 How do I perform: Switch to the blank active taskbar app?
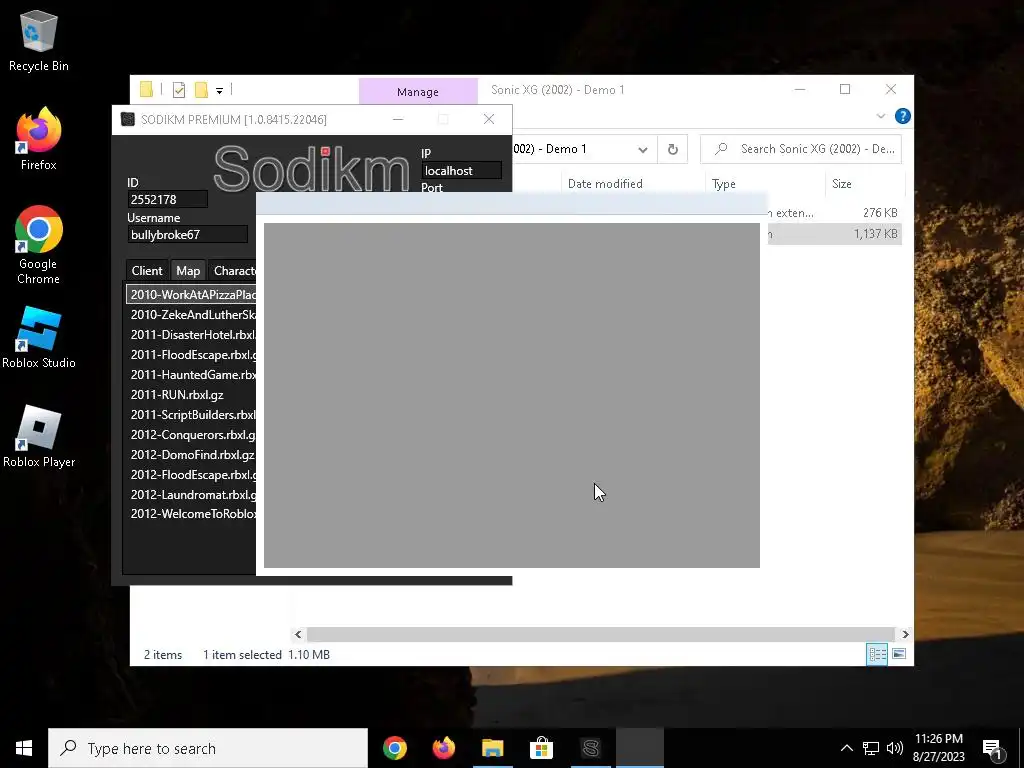[640, 748]
